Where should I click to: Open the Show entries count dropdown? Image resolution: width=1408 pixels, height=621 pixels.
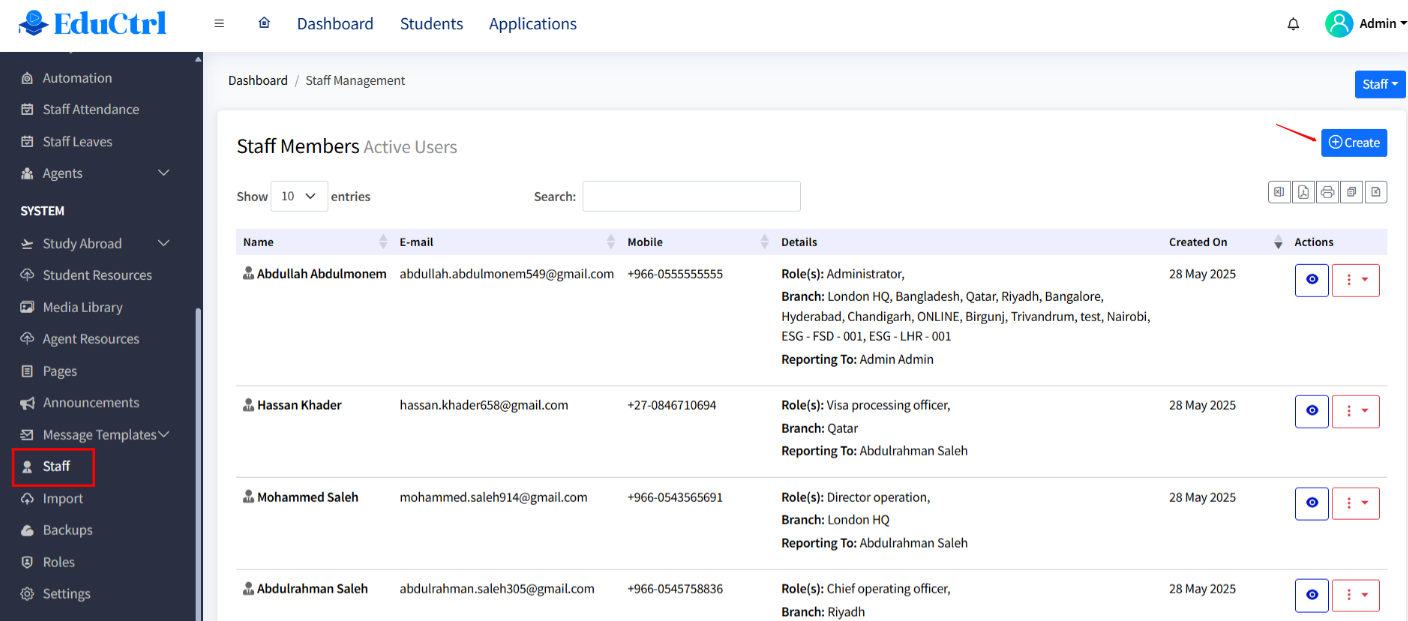[x=299, y=196]
